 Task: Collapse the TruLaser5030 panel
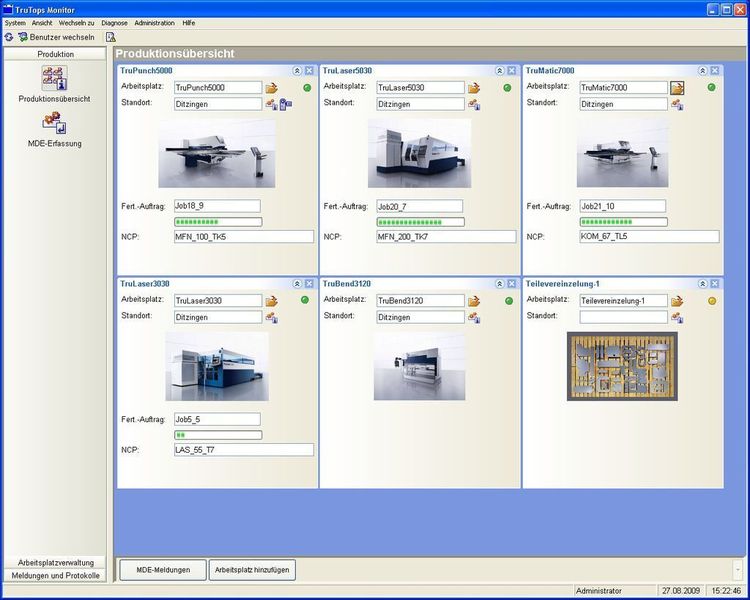click(500, 71)
